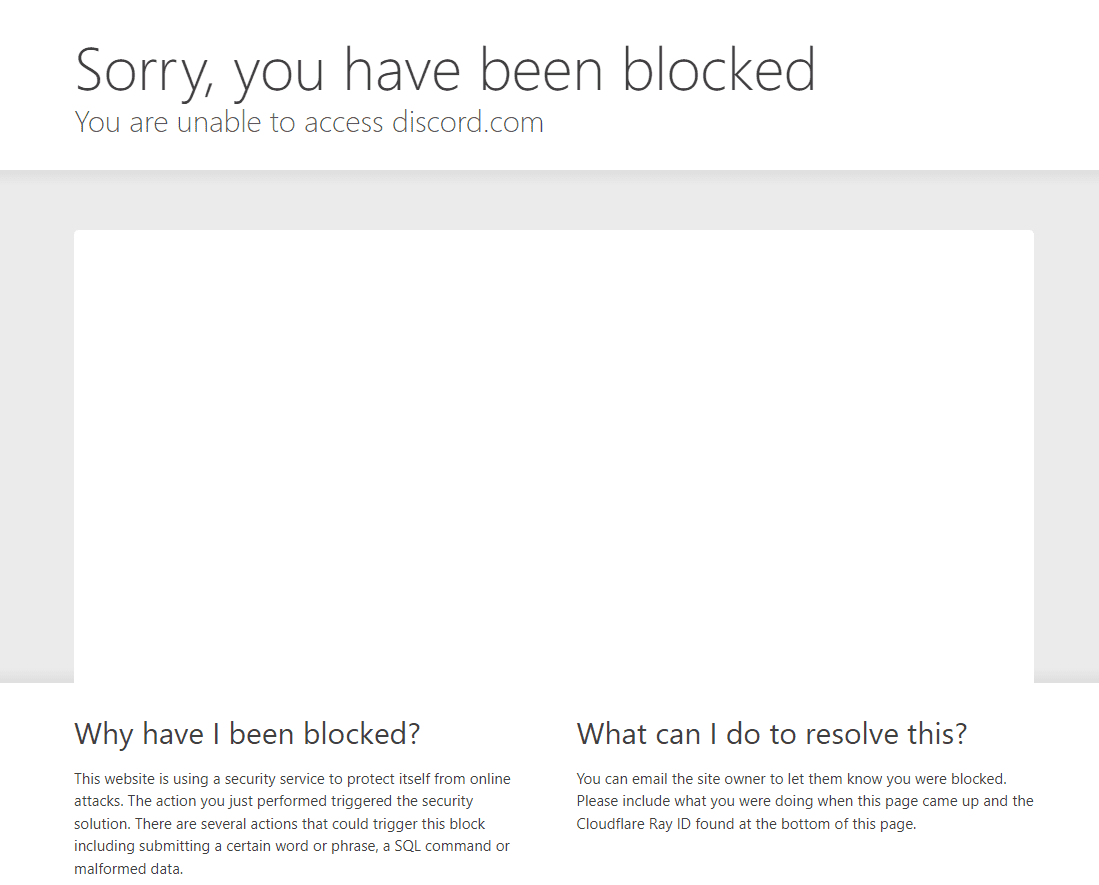Image resolution: width=1099 pixels, height=885 pixels.
Task: Click the word "blocked" in the main title
Action: tap(718, 70)
